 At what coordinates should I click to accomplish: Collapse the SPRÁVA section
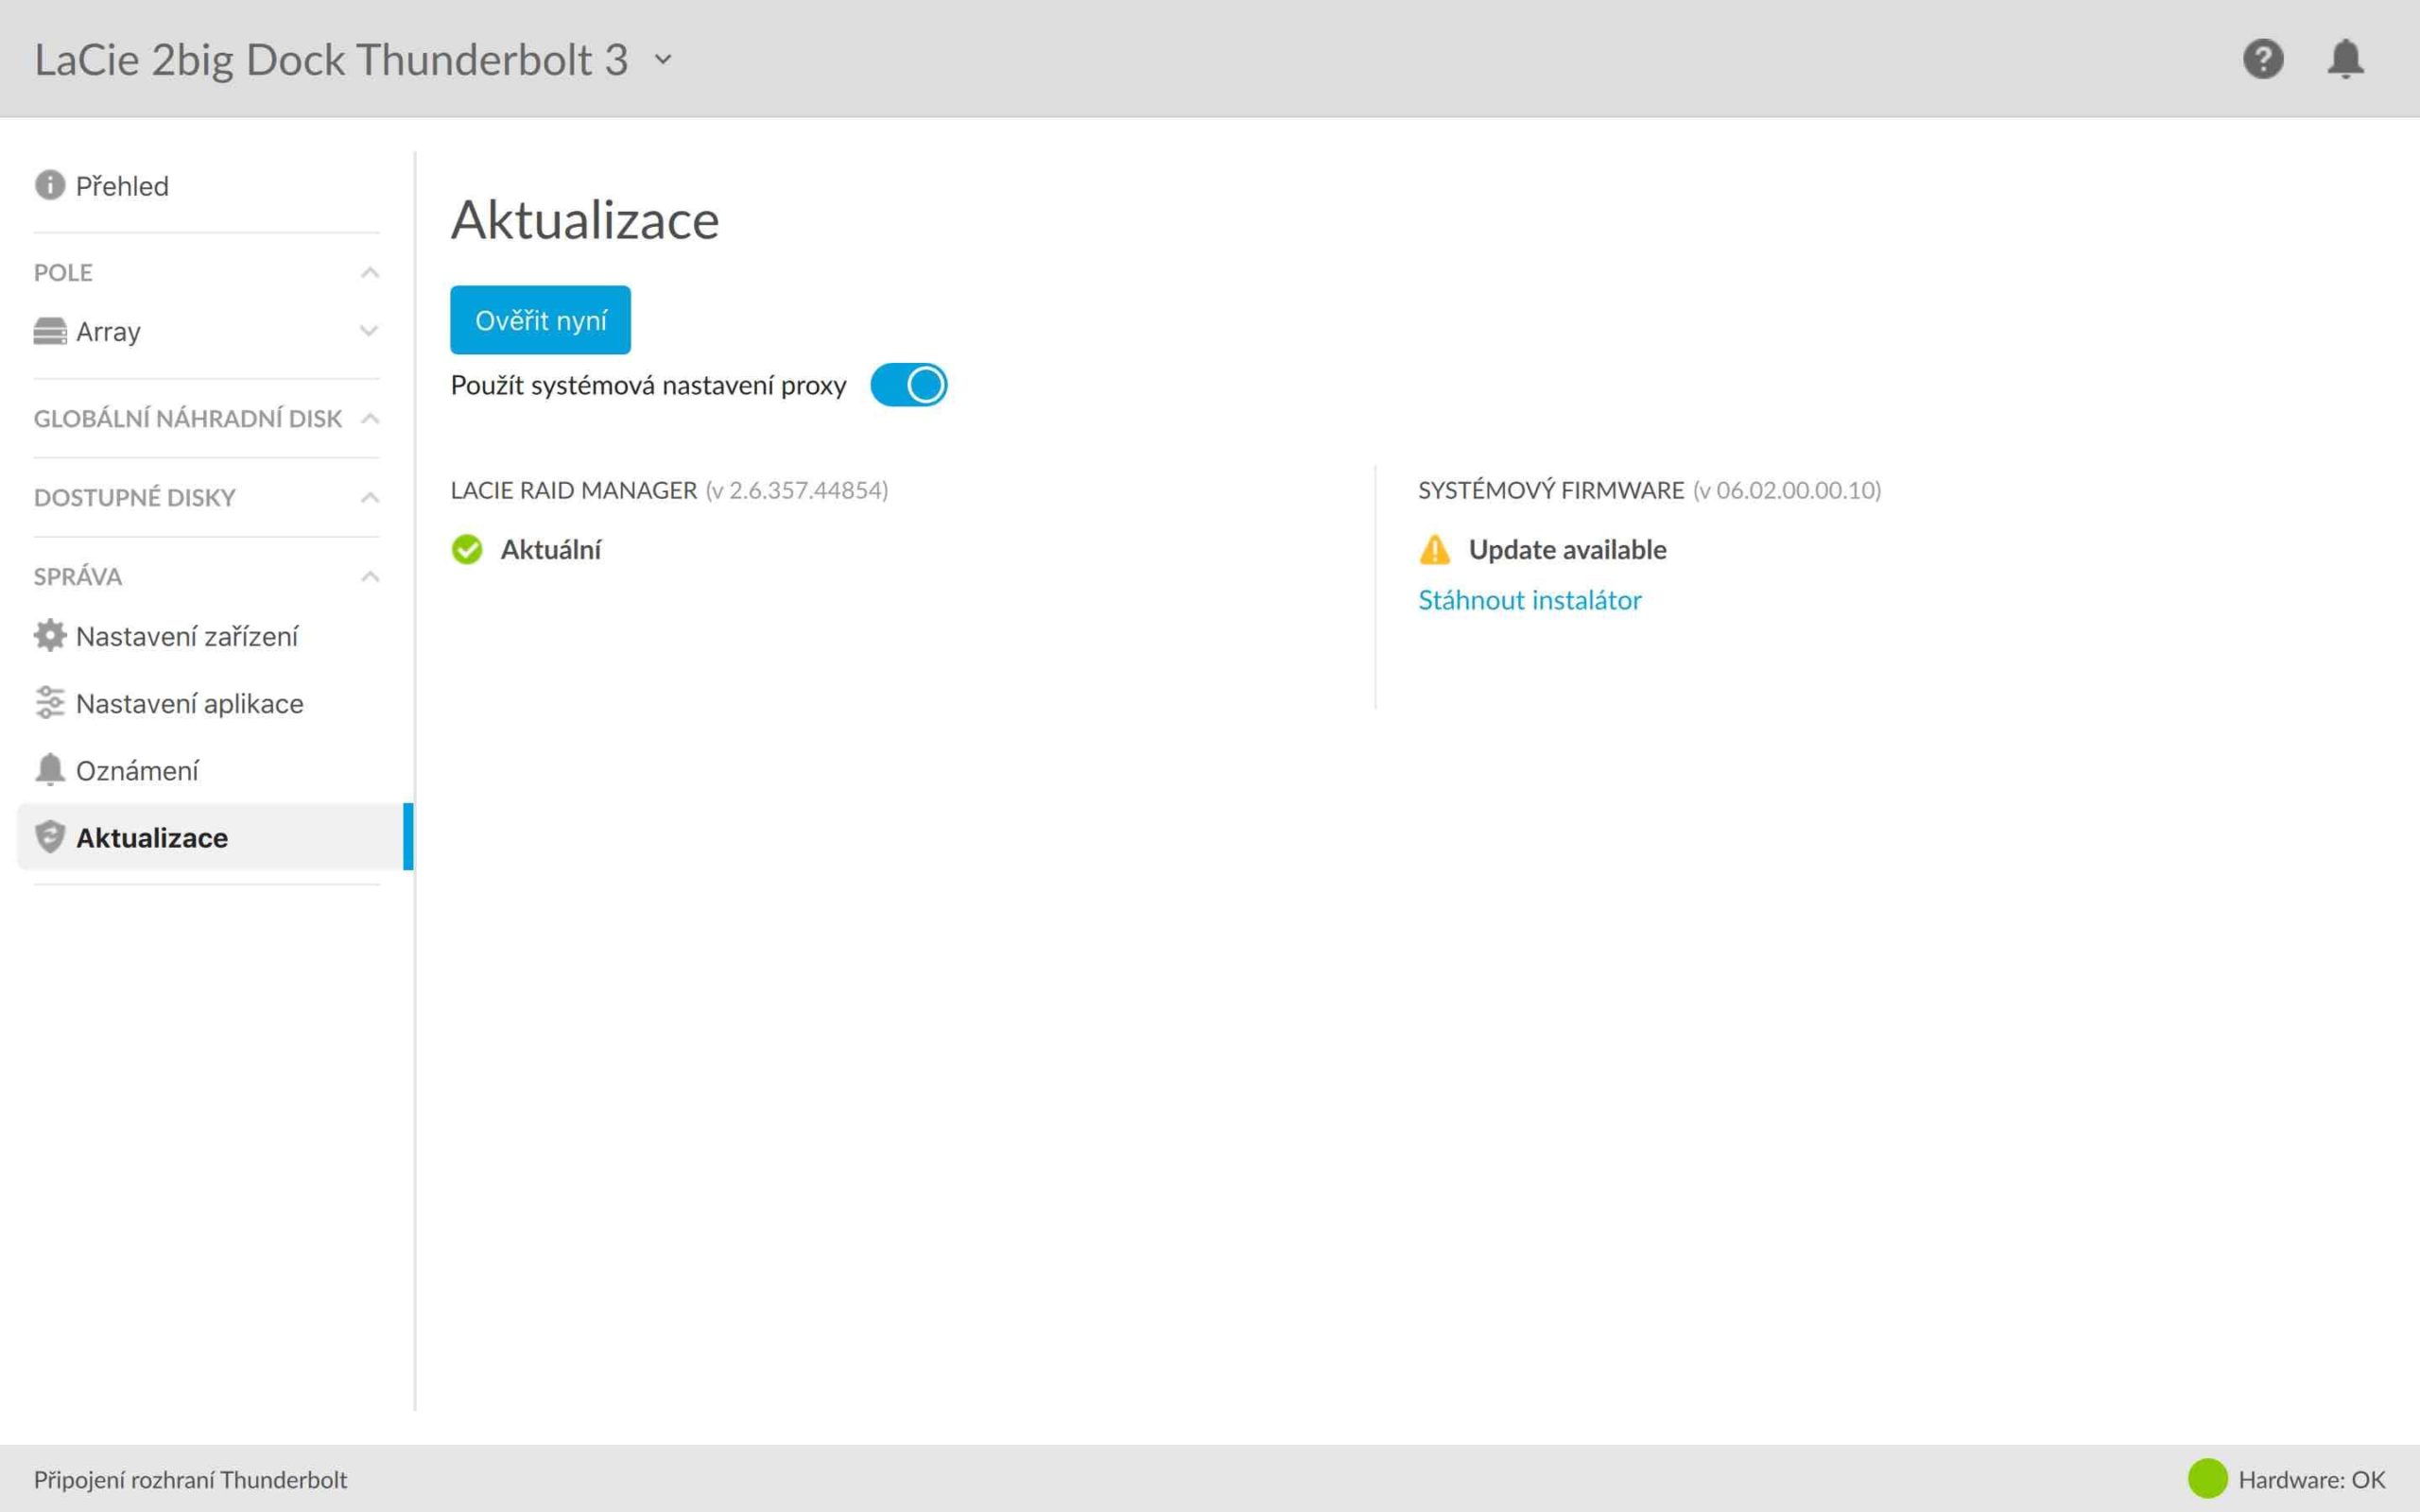tap(369, 577)
